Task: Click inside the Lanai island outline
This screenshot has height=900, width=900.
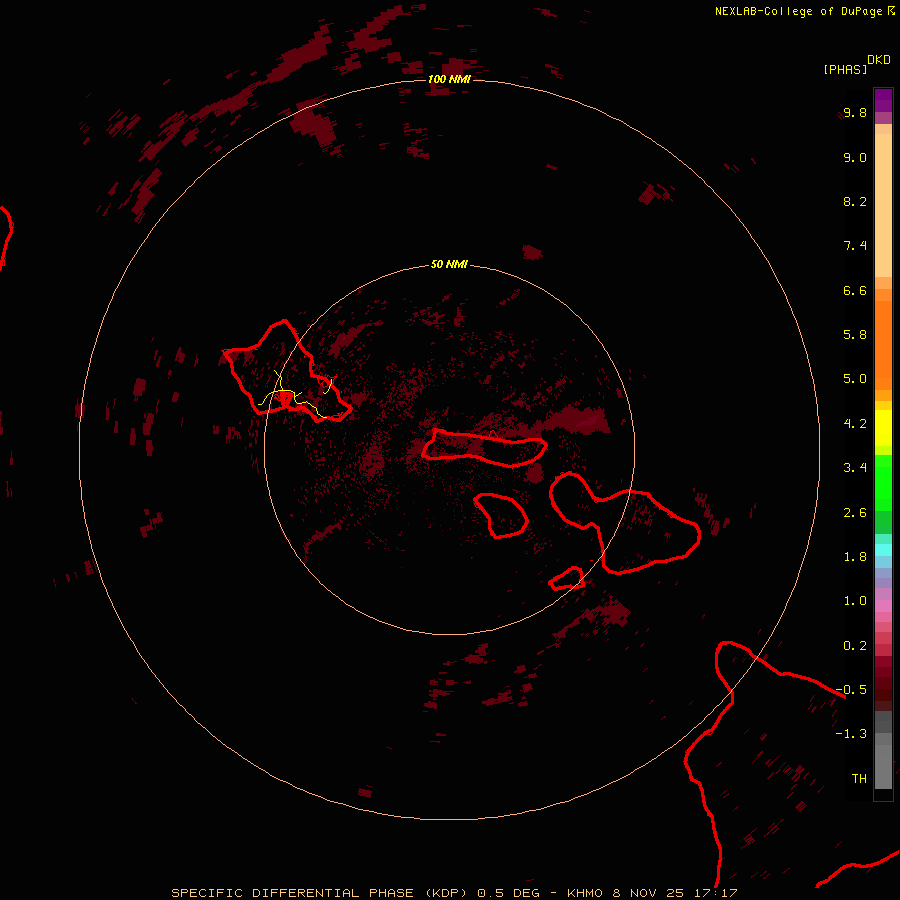Action: pos(501,515)
